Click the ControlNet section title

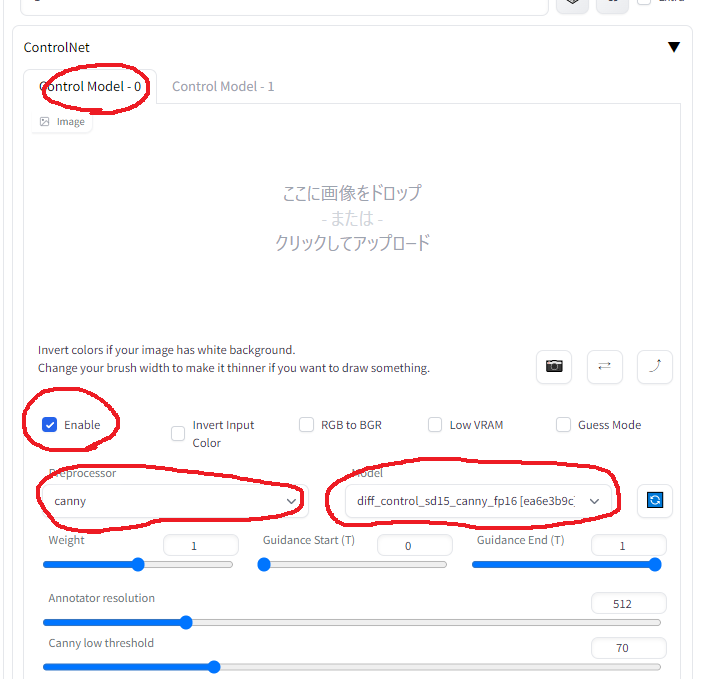56,47
